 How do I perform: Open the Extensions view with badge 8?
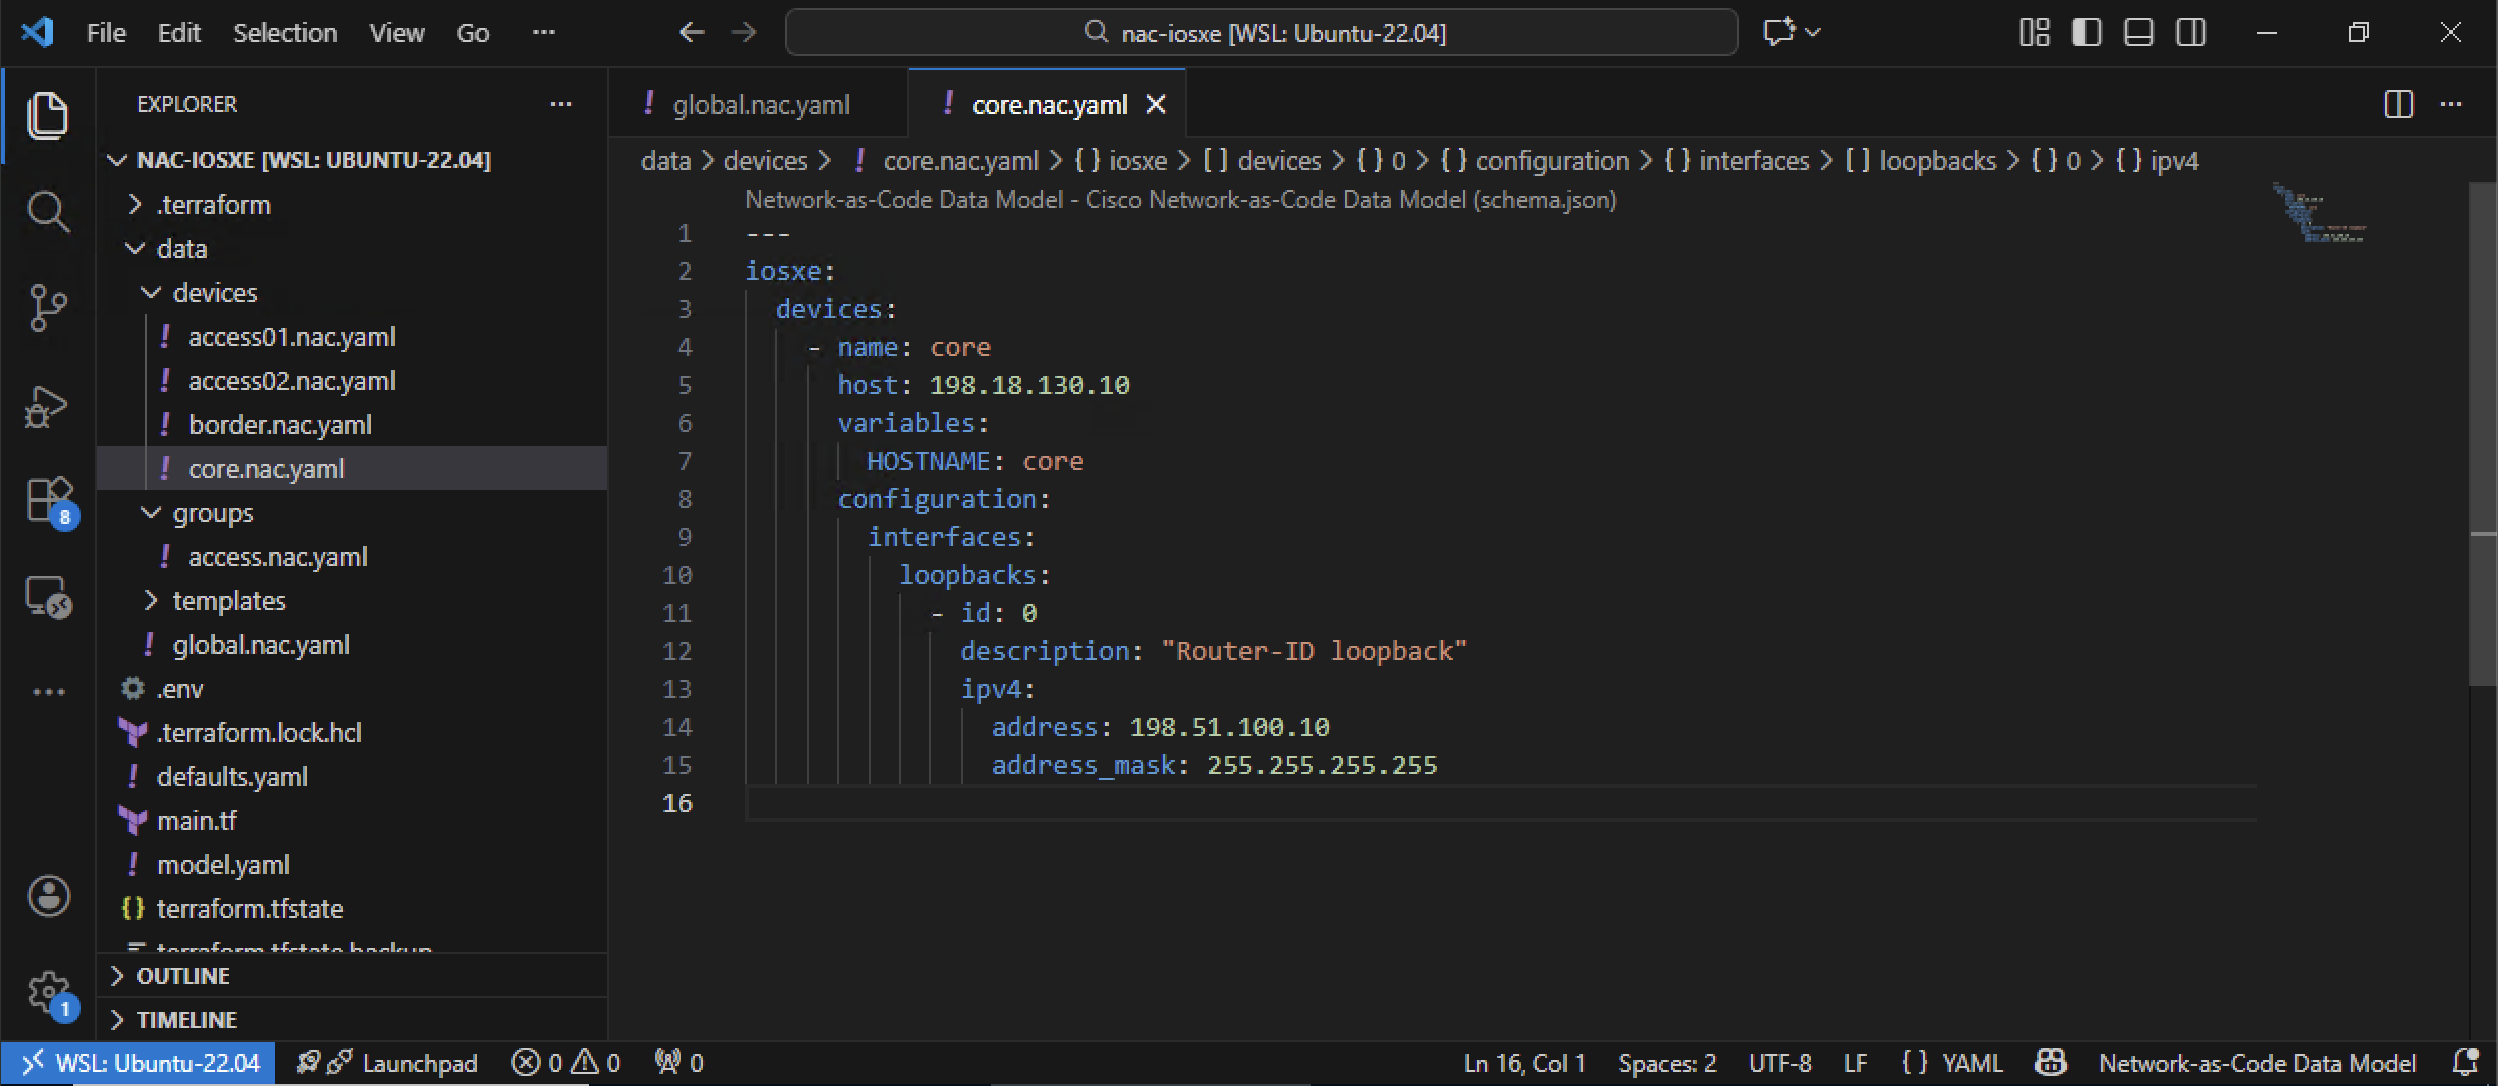pos(50,501)
